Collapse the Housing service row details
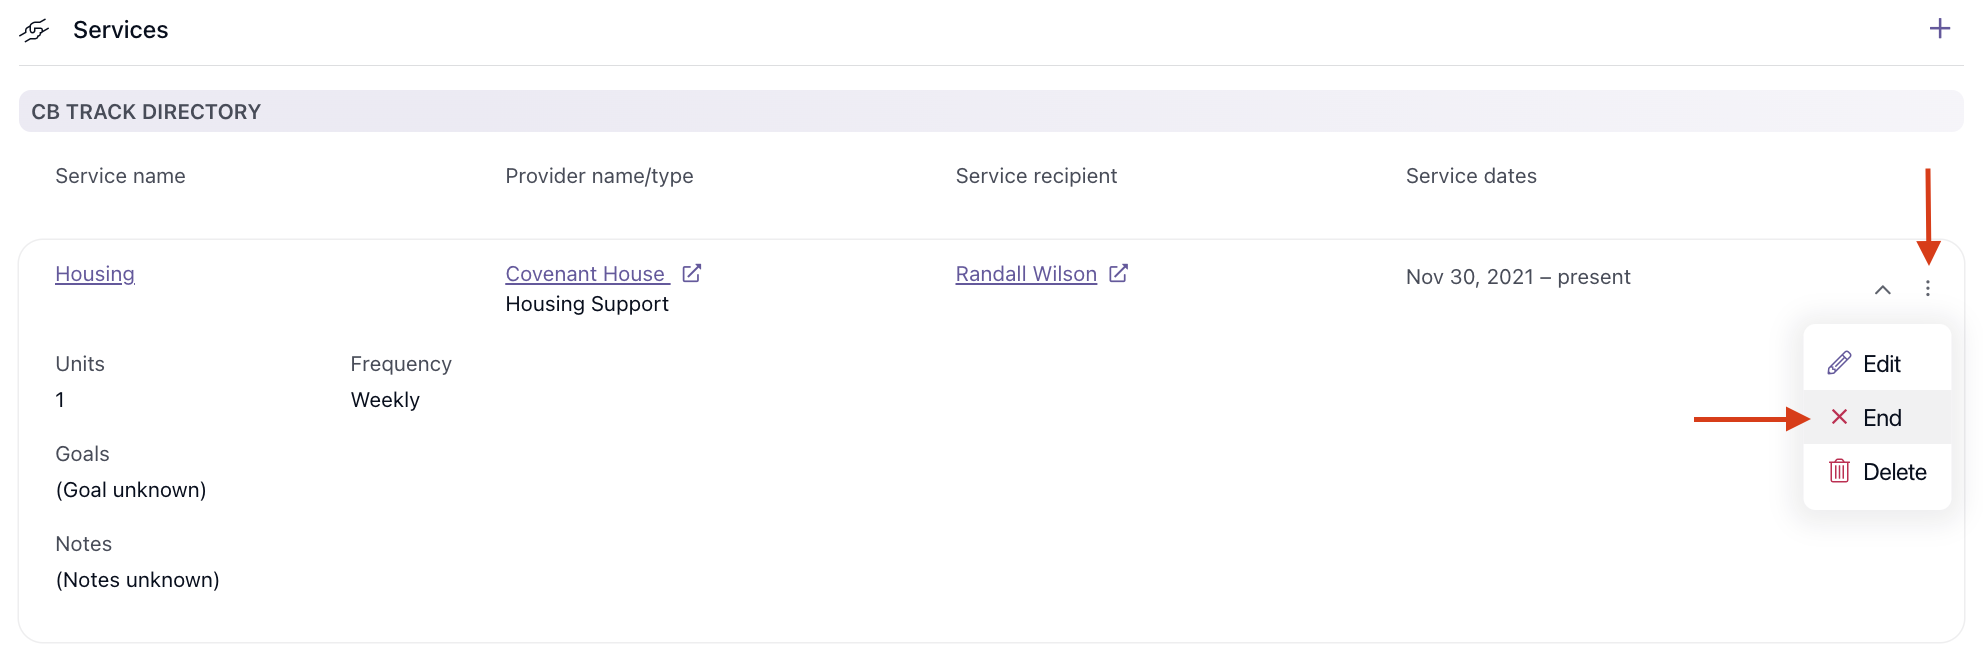Viewport: 1983px width, 654px height. 1882,290
